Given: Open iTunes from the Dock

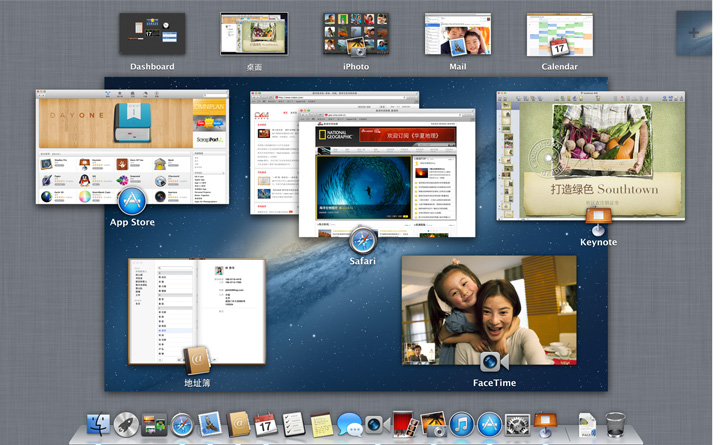Looking at the screenshot, I should pos(461,424).
